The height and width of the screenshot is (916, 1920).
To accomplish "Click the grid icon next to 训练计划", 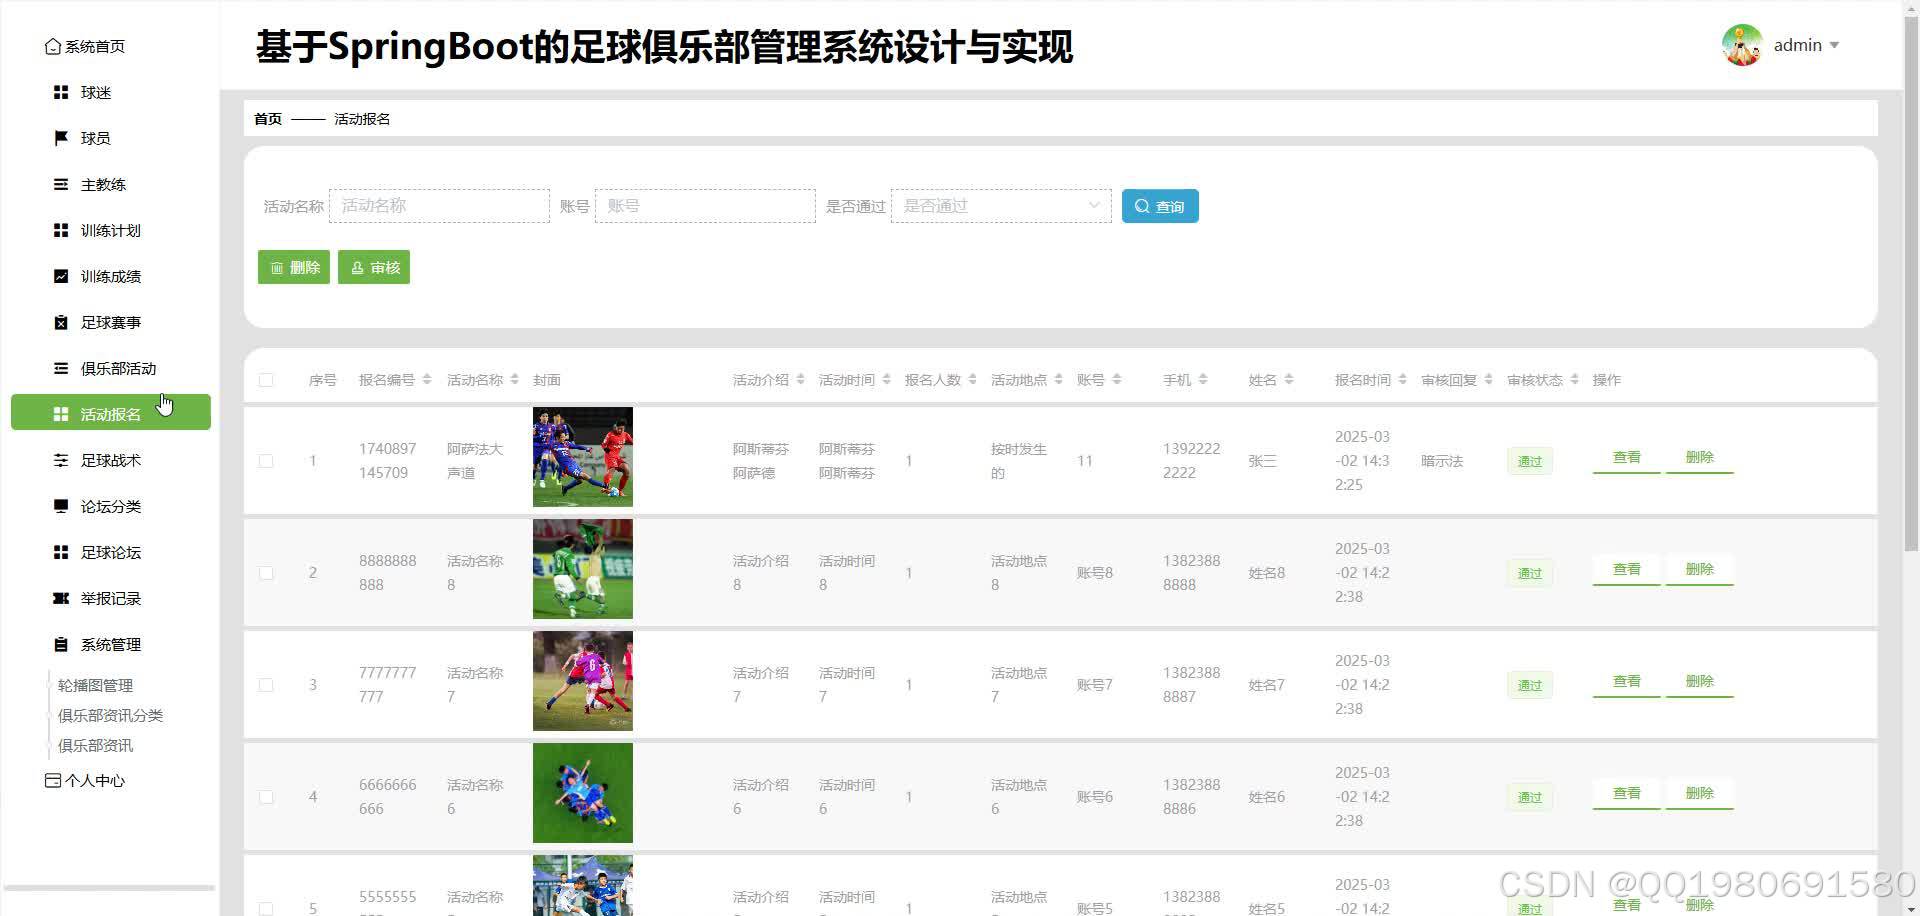I will coord(61,230).
